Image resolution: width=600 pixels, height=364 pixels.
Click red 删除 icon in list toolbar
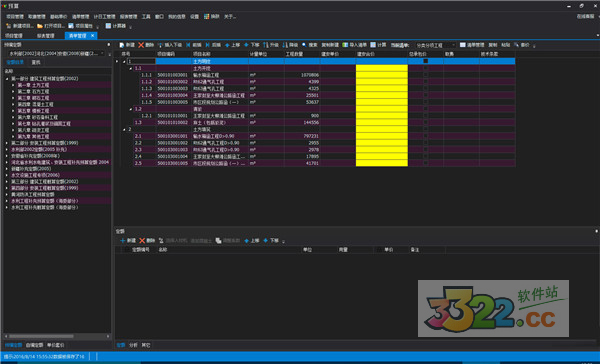(141, 45)
